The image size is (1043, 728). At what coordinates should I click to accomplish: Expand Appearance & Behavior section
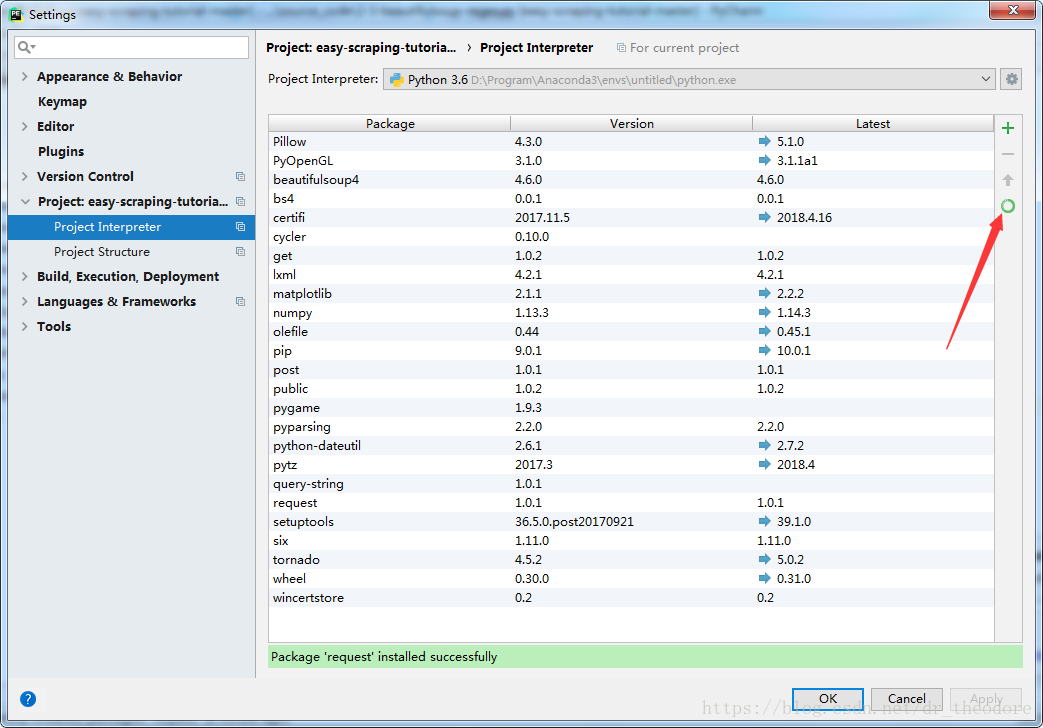(25, 77)
